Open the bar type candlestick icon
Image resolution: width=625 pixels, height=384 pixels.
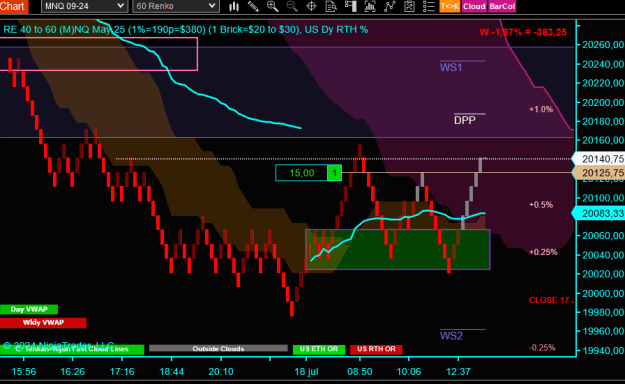pos(234,6)
